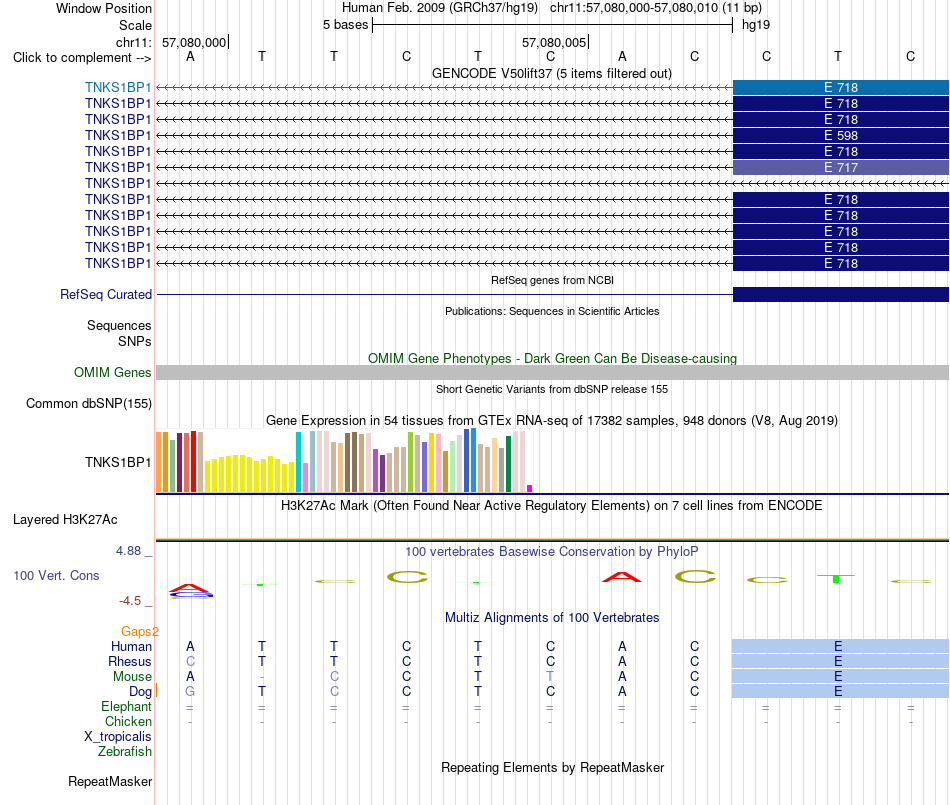The image size is (950, 805).
Task: Select the X_tropicalis species label
Action: pos(118,737)
